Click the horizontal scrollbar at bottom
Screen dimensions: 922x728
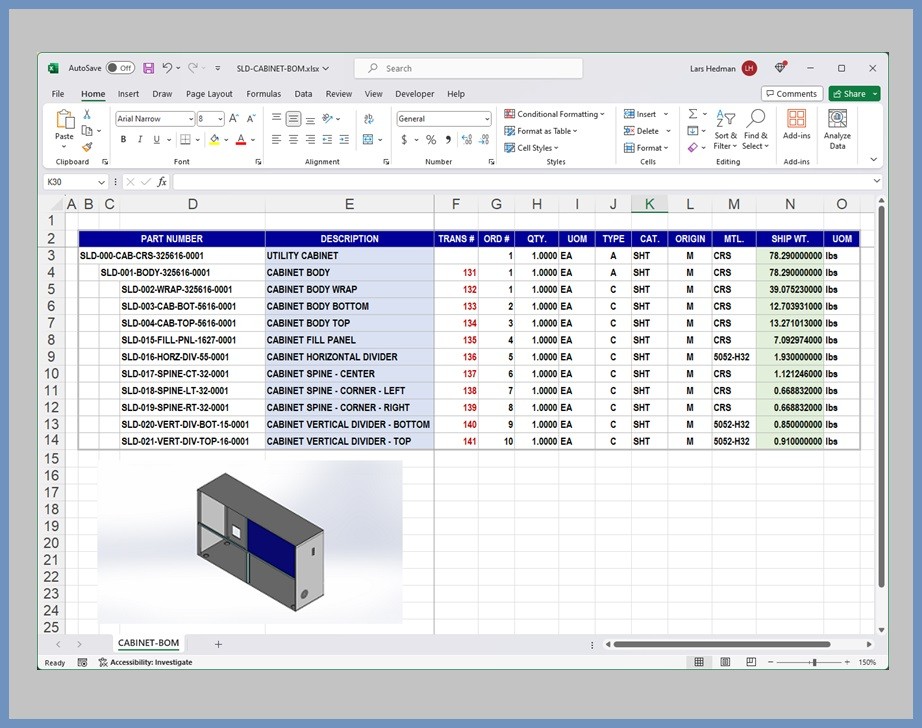[x=721, y=644]
